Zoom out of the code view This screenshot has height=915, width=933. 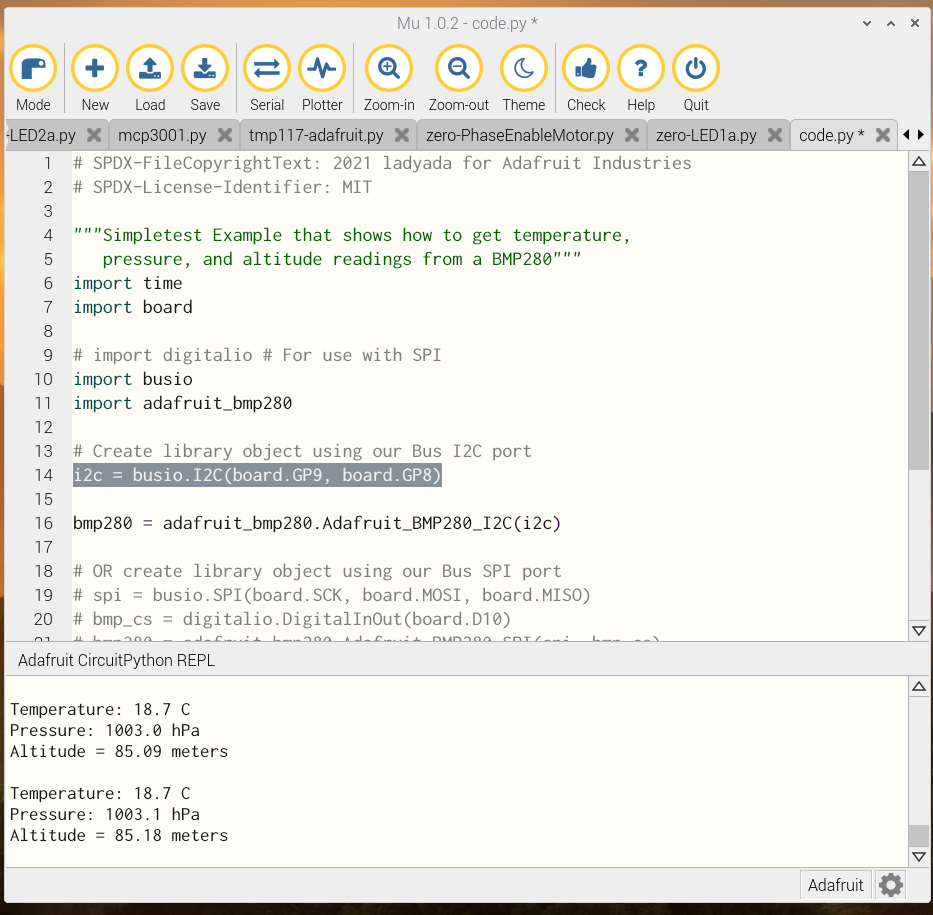pos(458,68)
